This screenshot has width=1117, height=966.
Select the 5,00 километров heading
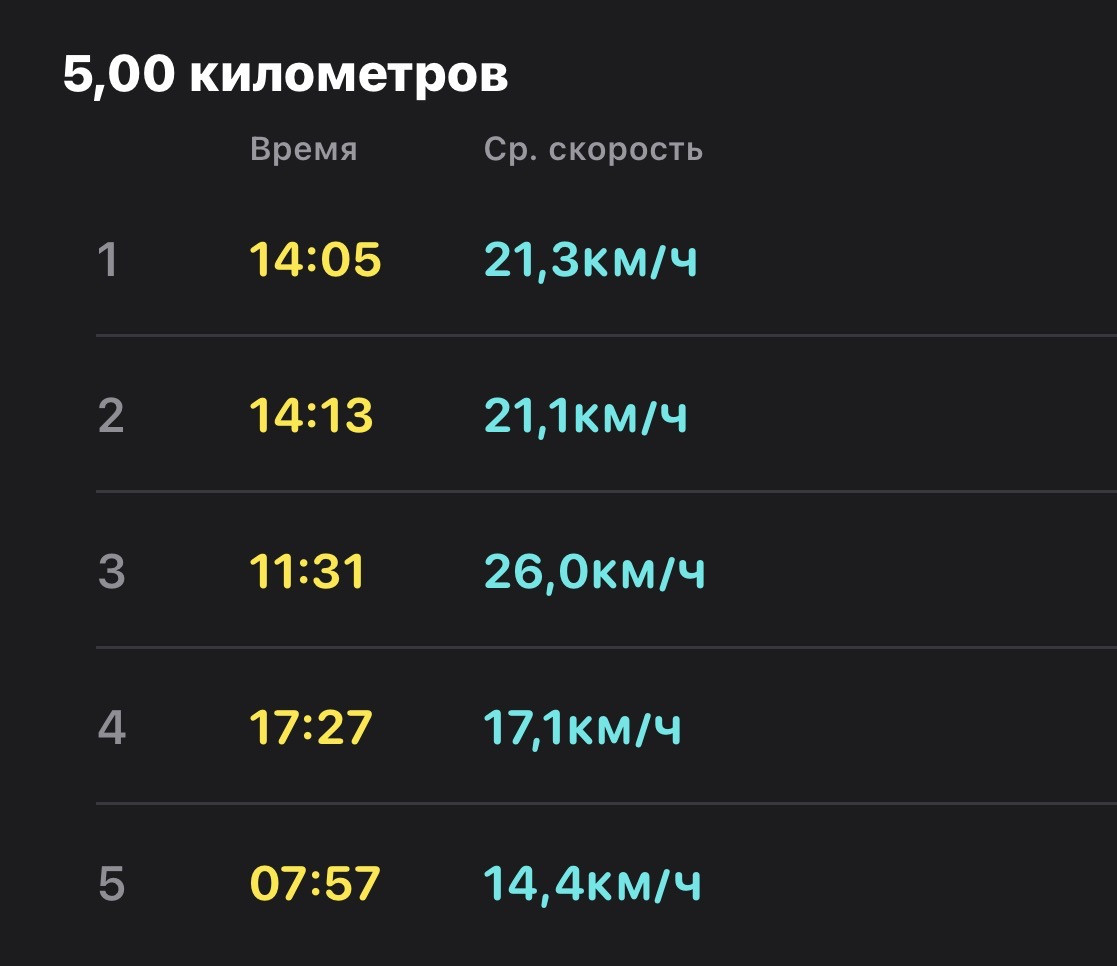click(286, 74)
